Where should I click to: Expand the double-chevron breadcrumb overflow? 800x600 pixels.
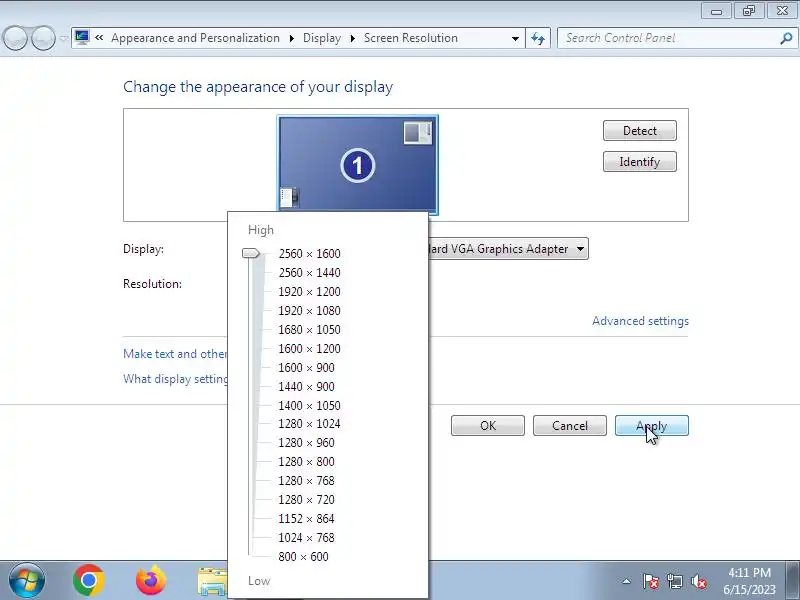click(x=99, y=37)
